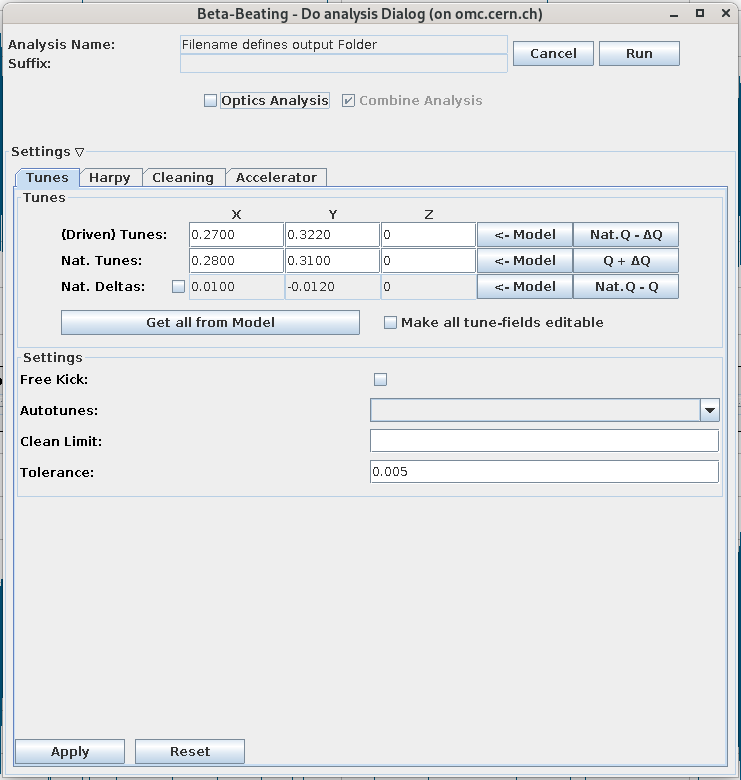
Task: Open the Cleaning tab
Action: [x=183, y=178]
